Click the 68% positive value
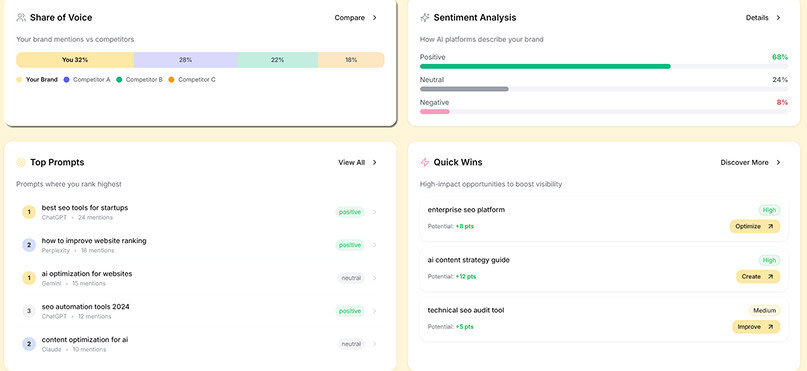Screen dimensions: 807x371 780,57
